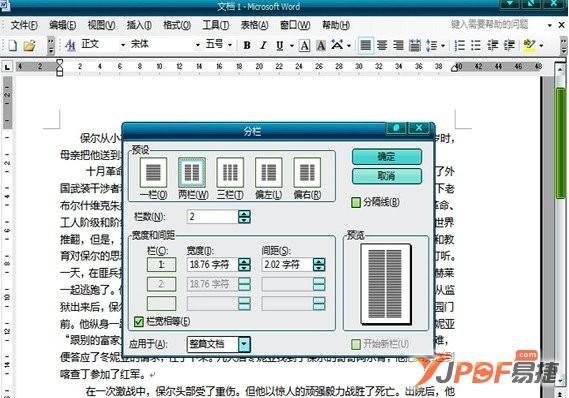
Task: Click the 栏数 number of columns input field
Action: coord(213,217)
